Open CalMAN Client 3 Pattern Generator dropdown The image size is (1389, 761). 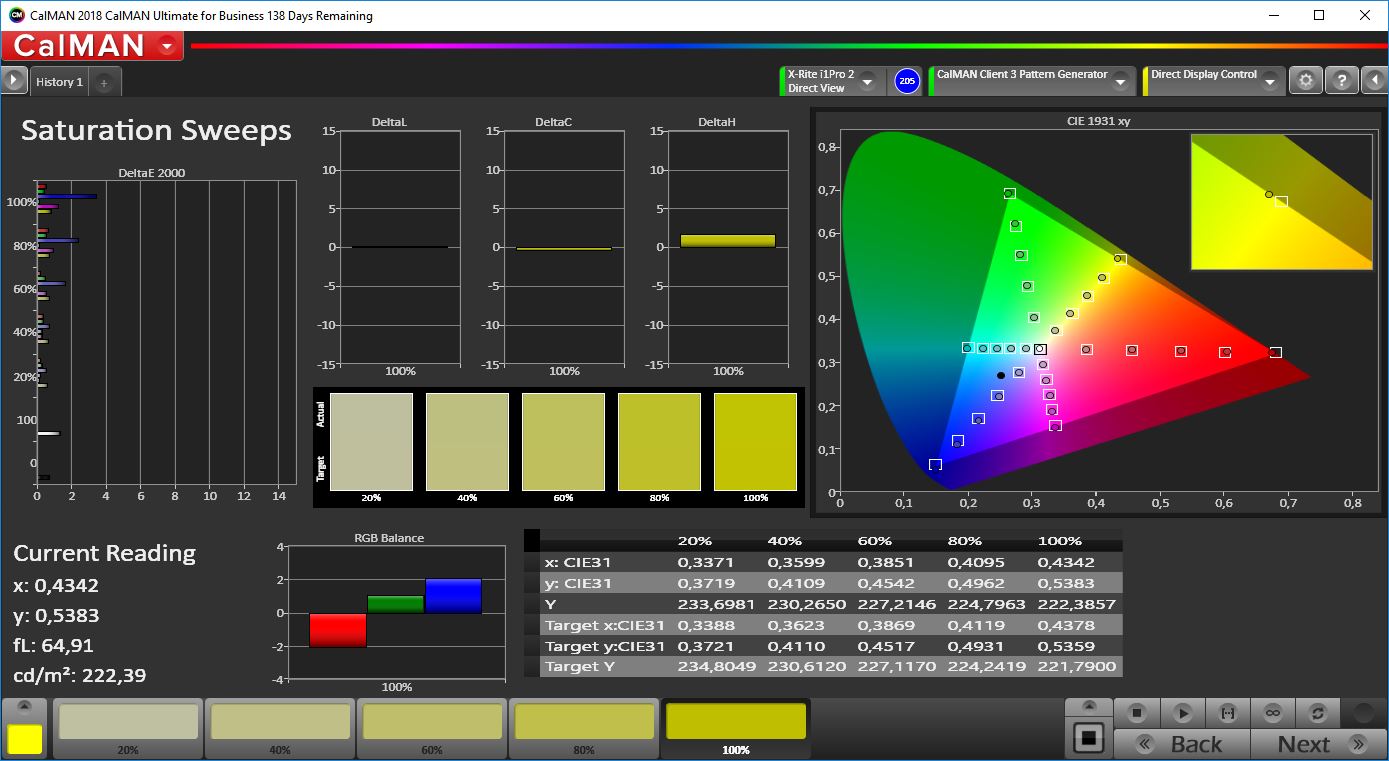click(x=1120, y=82)
